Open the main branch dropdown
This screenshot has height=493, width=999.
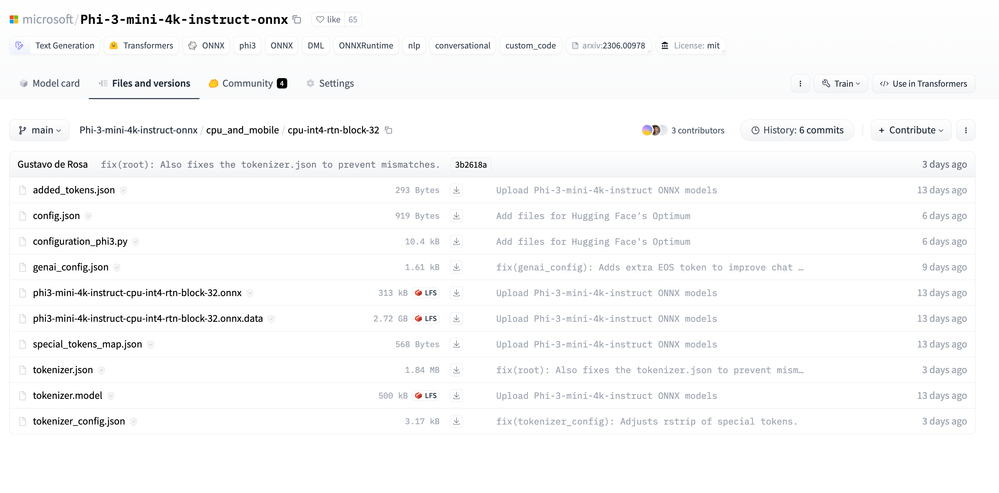(x=39, y=130)
